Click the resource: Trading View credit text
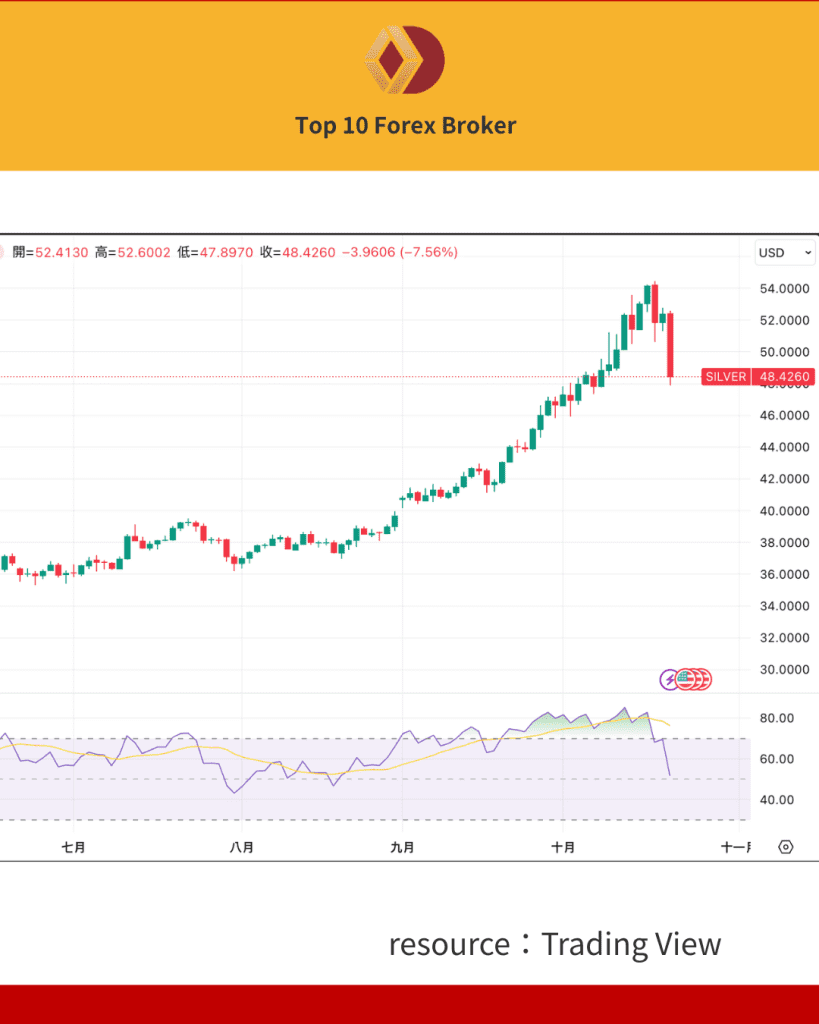 (554, 944)
